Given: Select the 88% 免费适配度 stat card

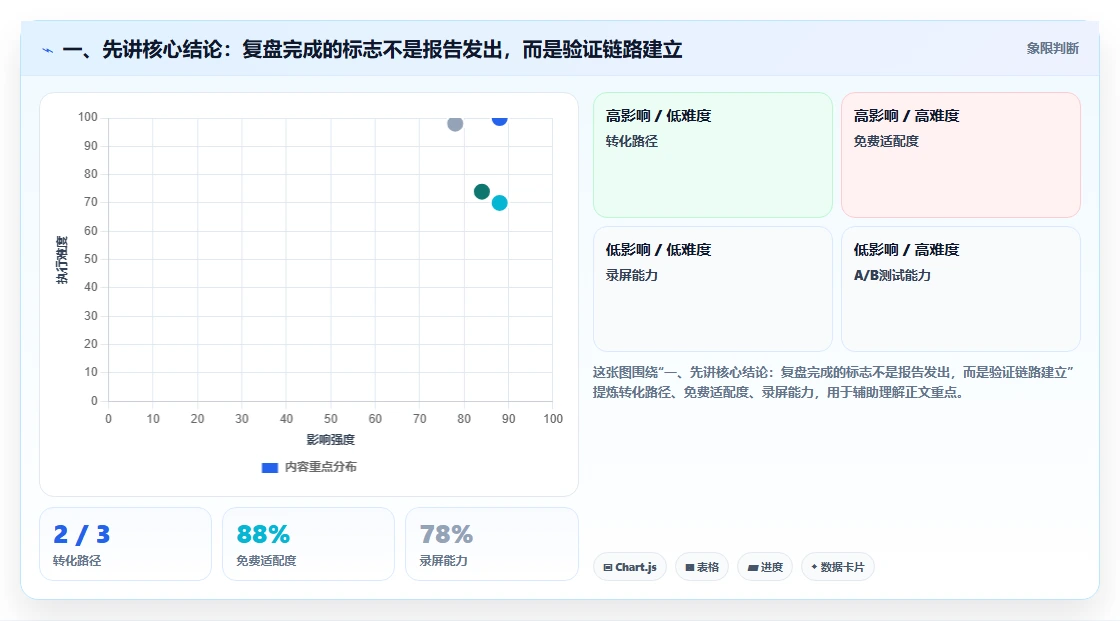Looking at the screenshot, I should 309,544.
